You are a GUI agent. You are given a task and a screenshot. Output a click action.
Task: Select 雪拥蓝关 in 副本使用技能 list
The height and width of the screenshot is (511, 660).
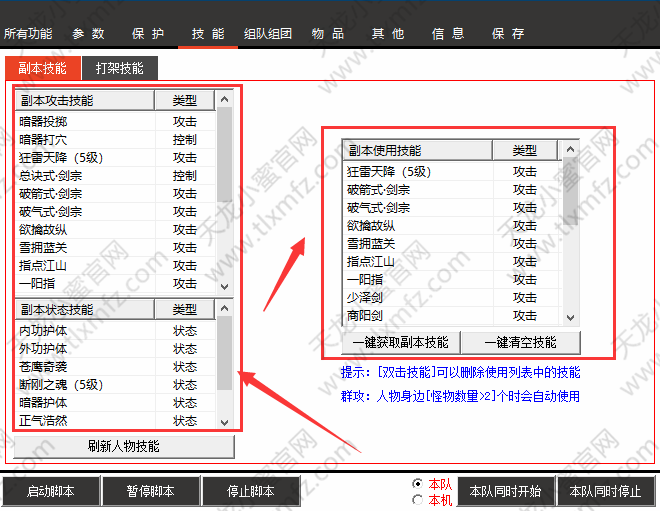tap(452, 244)
